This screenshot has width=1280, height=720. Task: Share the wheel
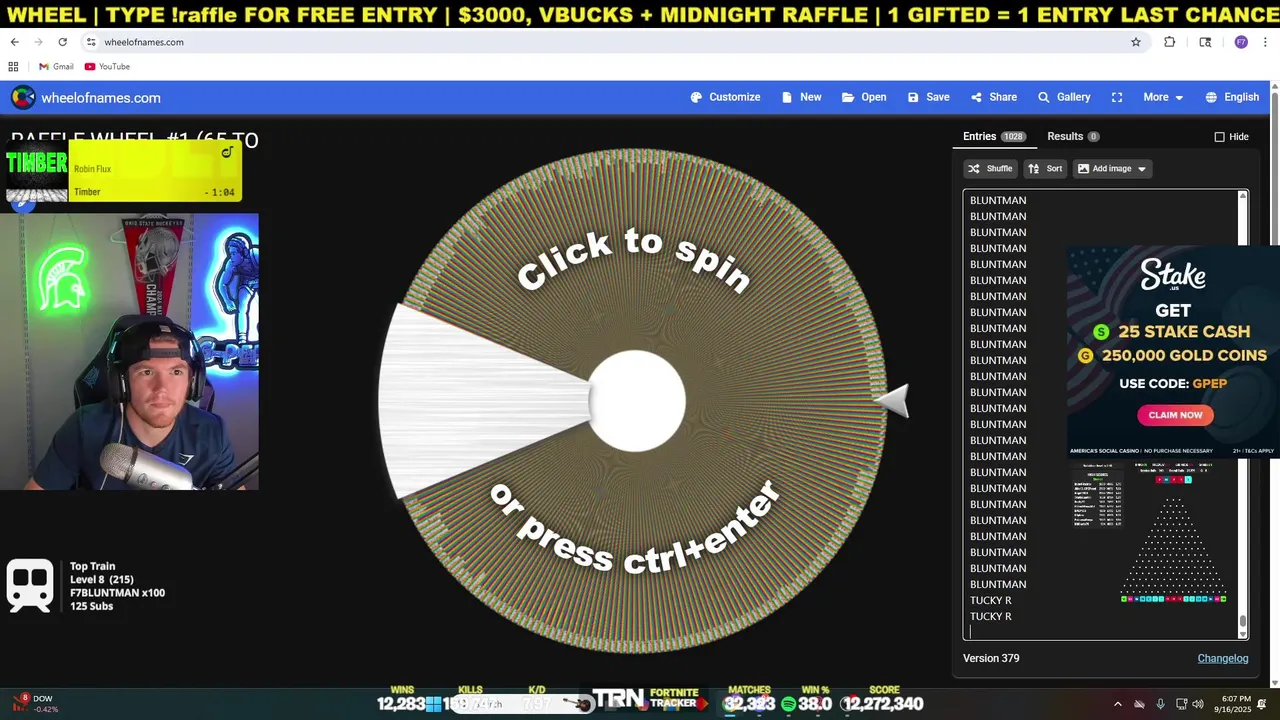[993, 97]
